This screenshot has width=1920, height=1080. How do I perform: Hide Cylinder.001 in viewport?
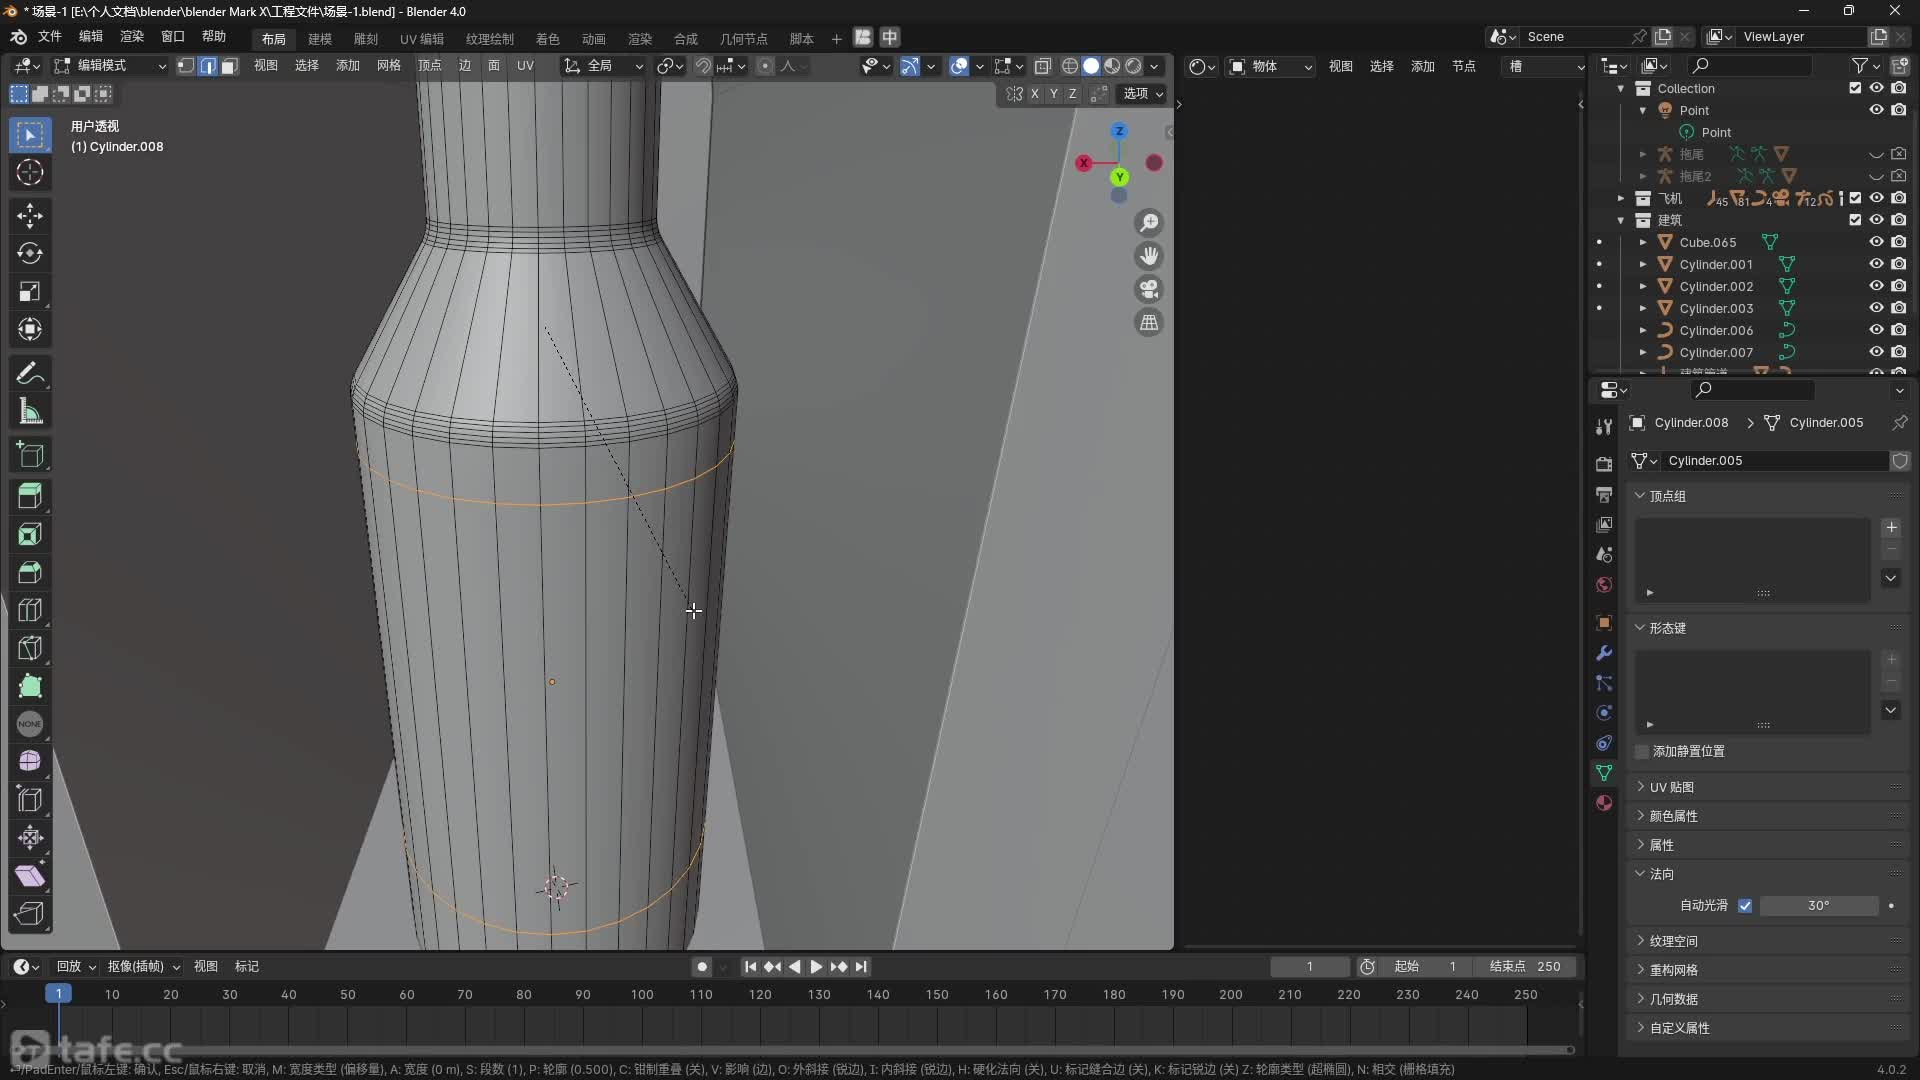(1876, 264)
